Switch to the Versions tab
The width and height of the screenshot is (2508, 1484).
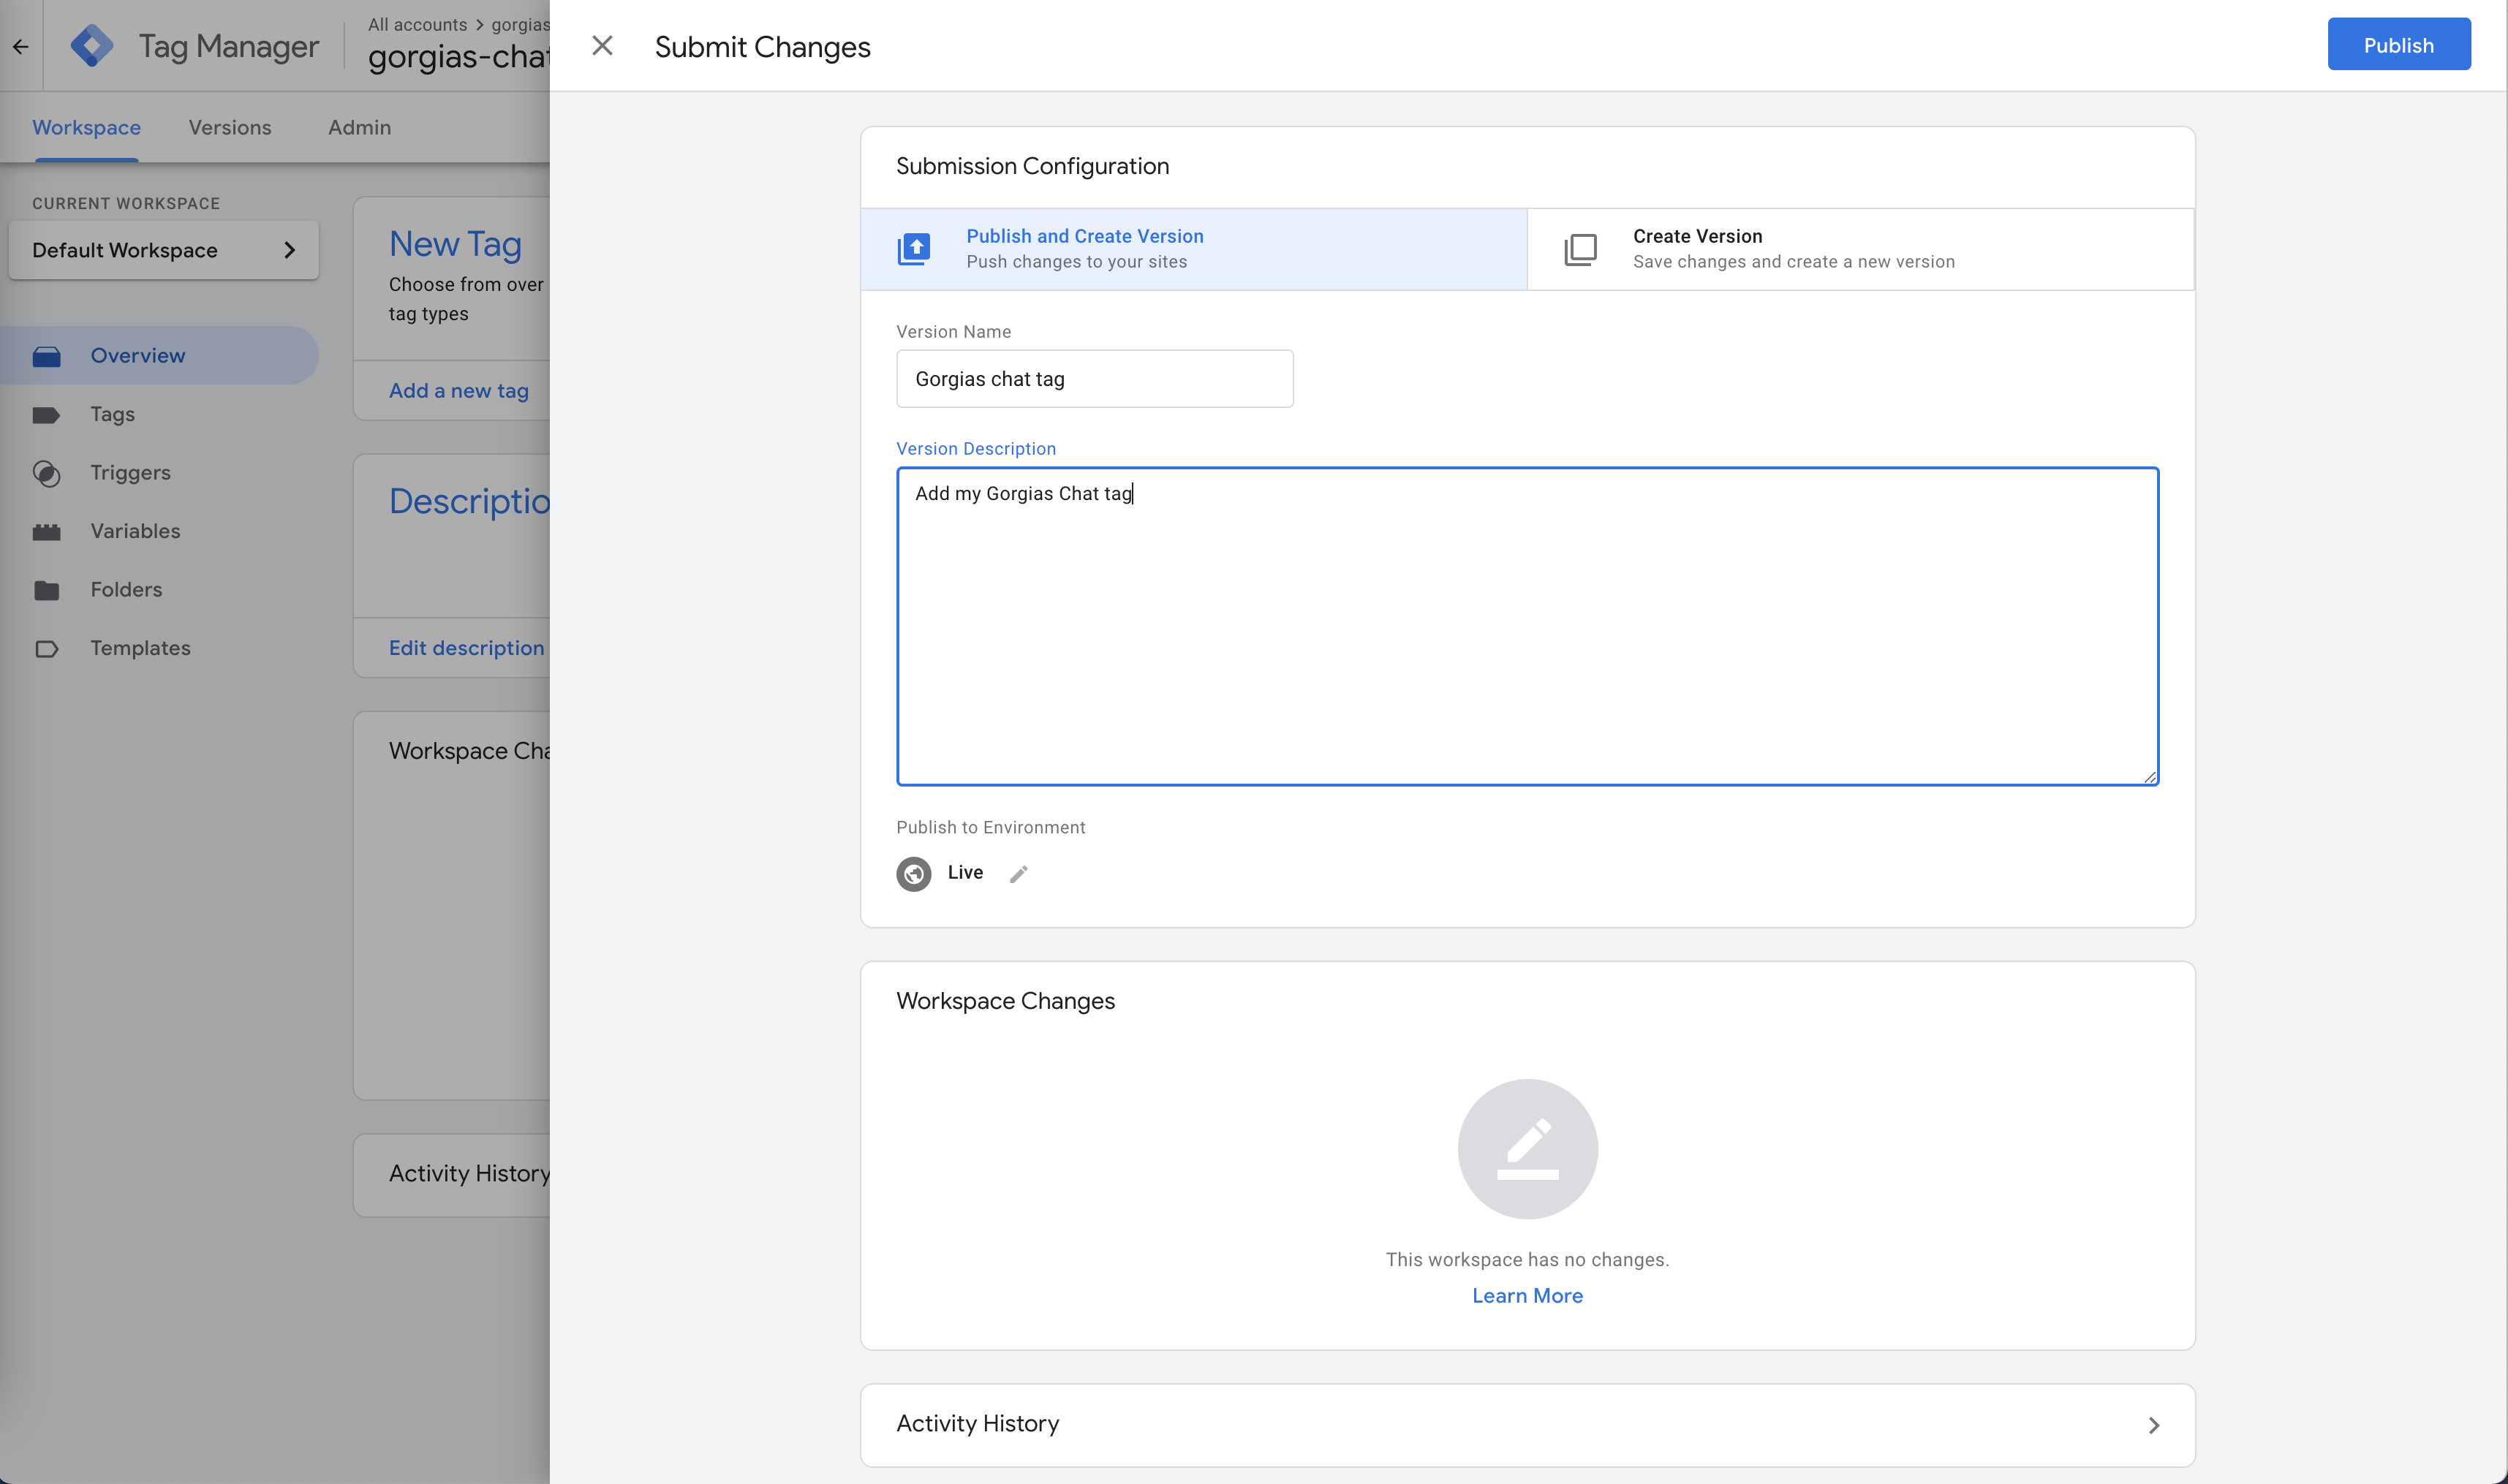230,128
